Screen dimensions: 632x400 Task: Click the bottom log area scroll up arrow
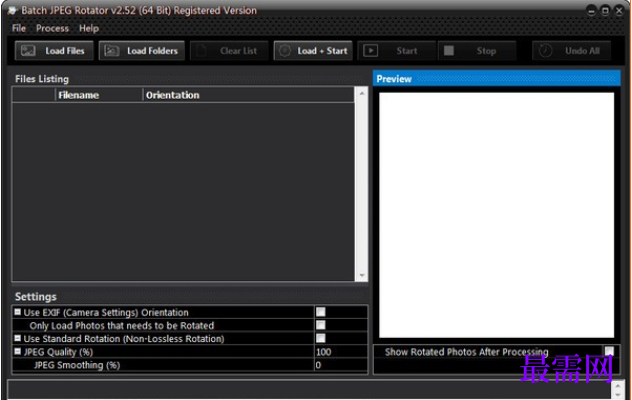(x=617, y=386)
